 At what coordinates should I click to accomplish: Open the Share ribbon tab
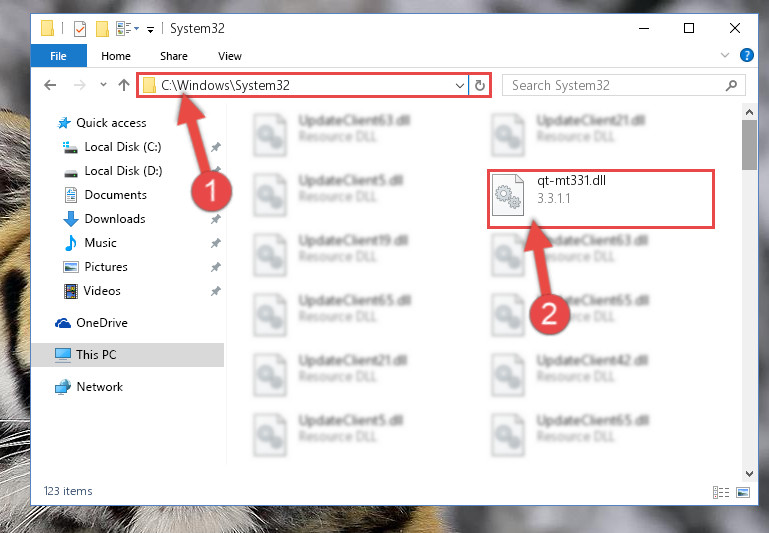click(174, 56)
